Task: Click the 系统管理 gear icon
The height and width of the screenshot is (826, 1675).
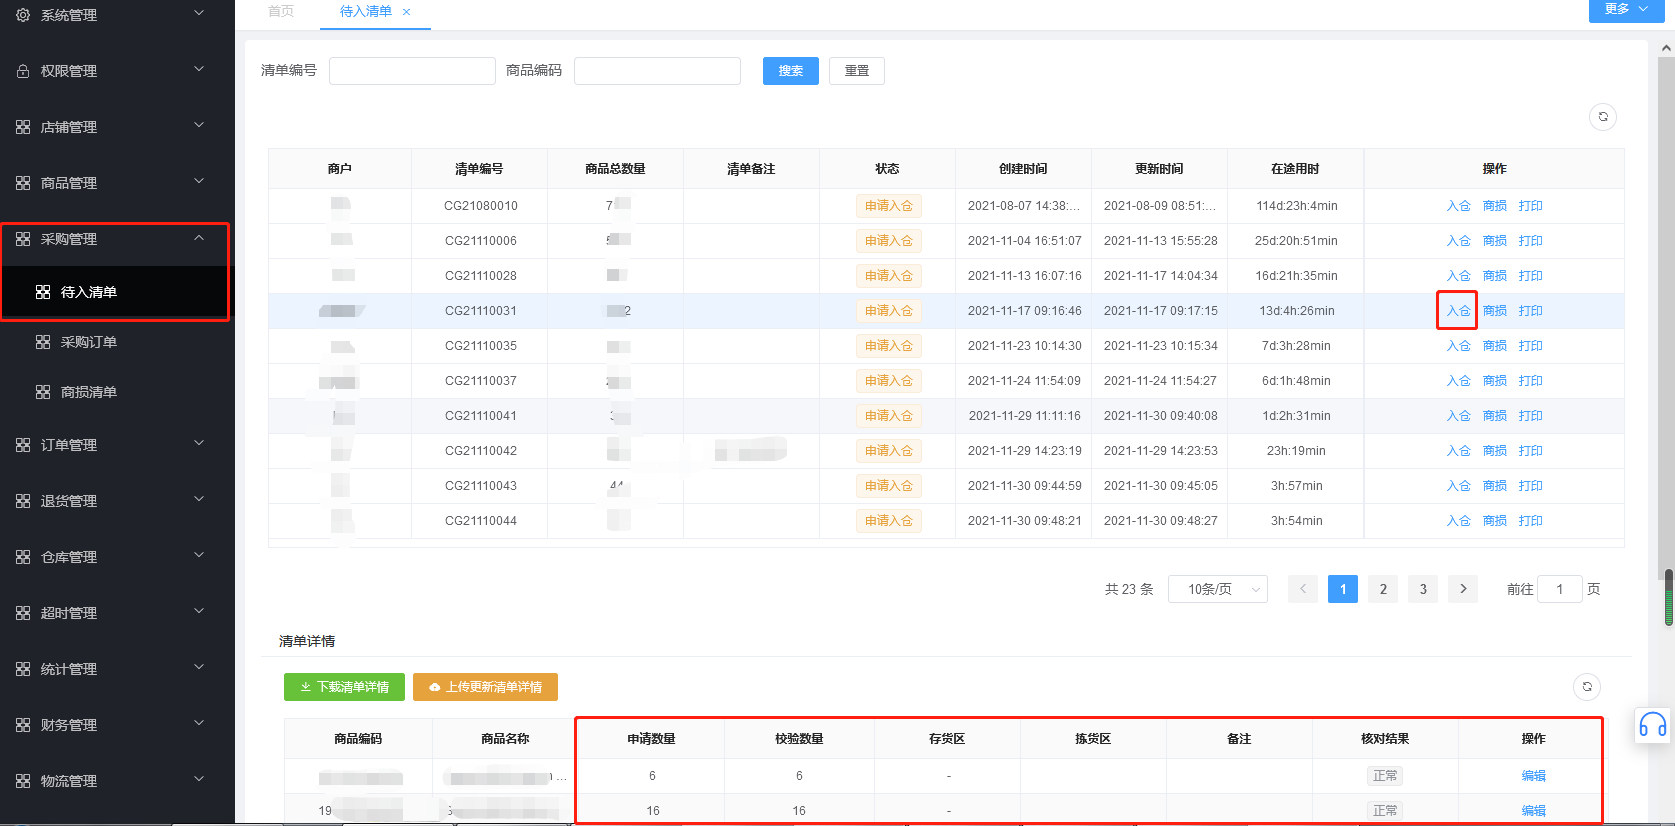Action: point(23,15)
